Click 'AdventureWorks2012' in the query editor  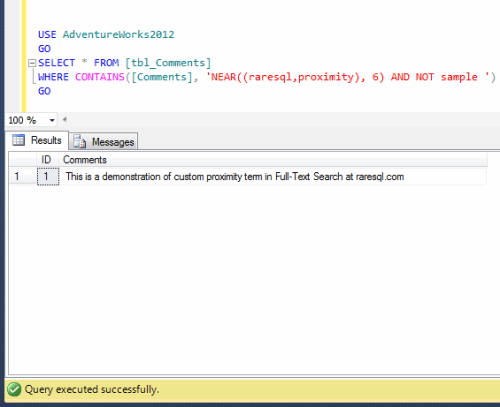tap(119, 35)
